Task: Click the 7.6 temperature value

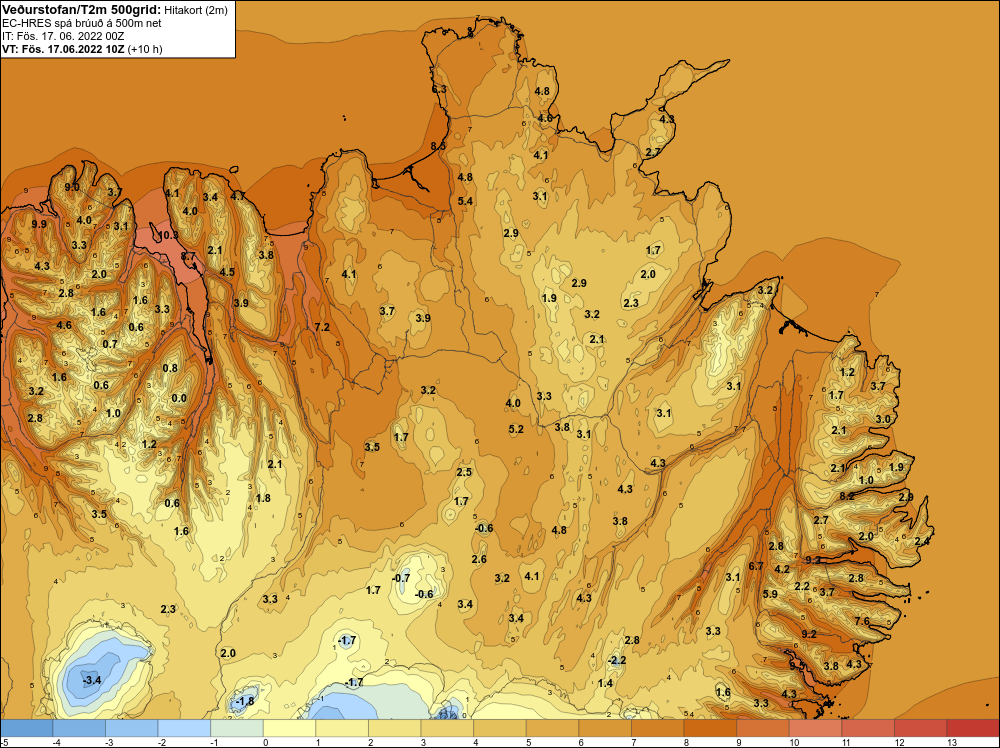Action: point(862,621)
